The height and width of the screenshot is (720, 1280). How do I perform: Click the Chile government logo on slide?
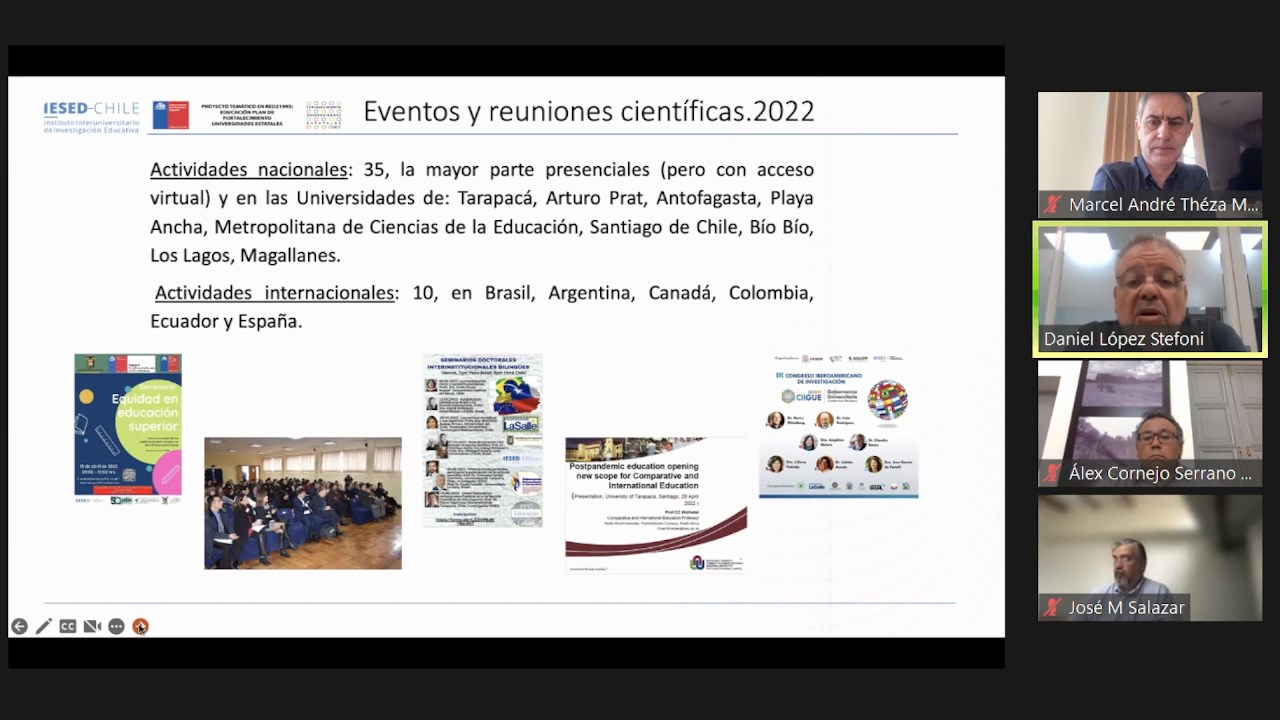pyautogui.click(x=171, y=115)
